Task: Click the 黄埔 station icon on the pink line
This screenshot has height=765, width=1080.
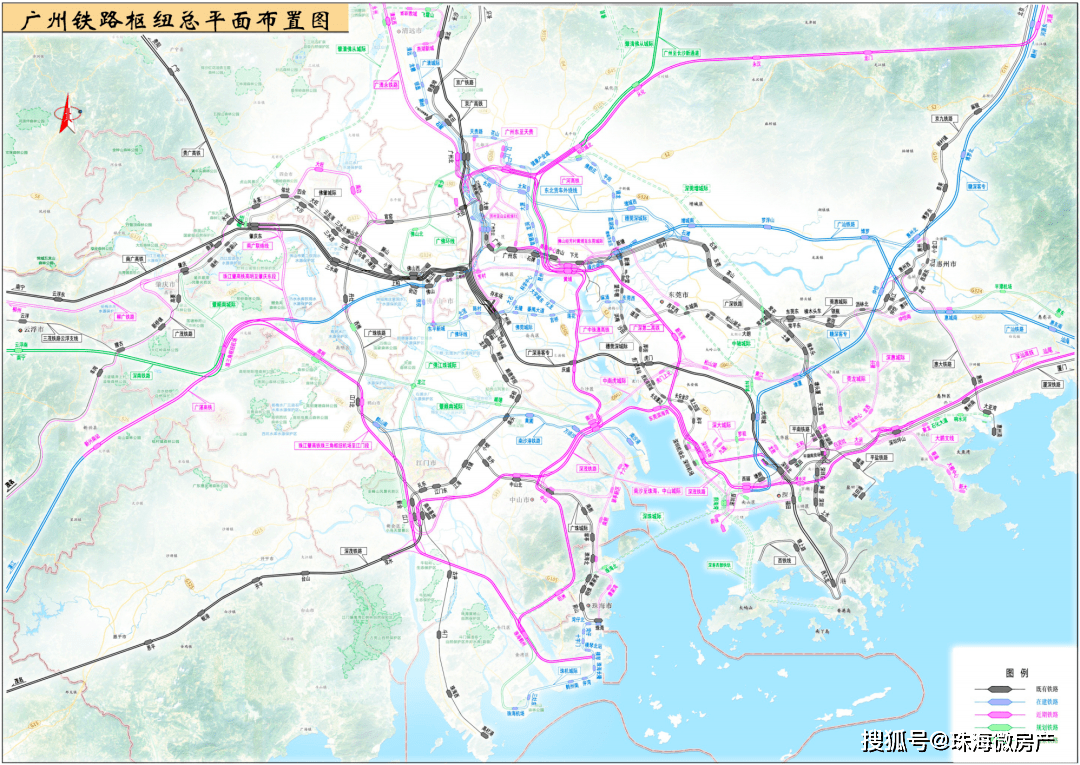Action: tap(567, 266)
